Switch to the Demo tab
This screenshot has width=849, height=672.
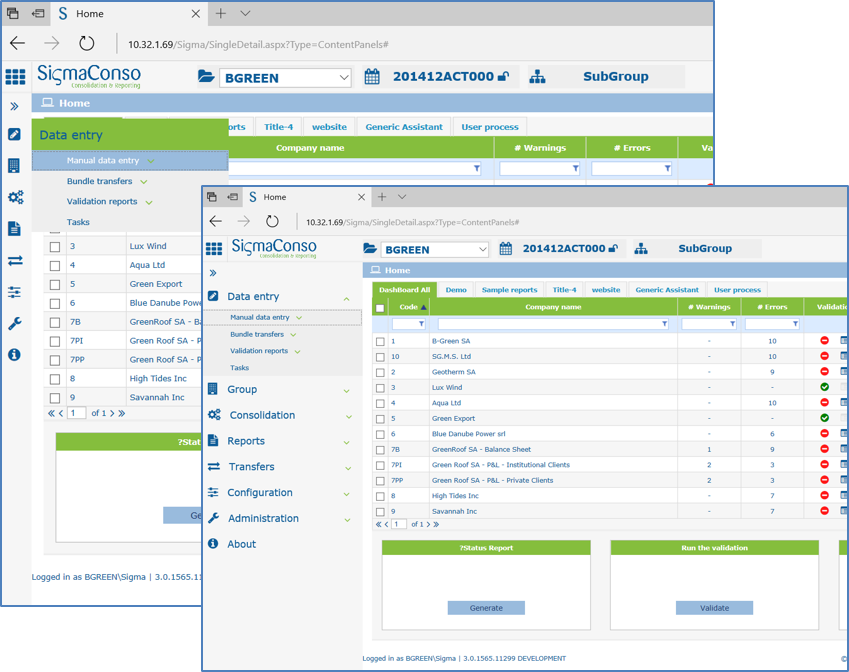455,289
